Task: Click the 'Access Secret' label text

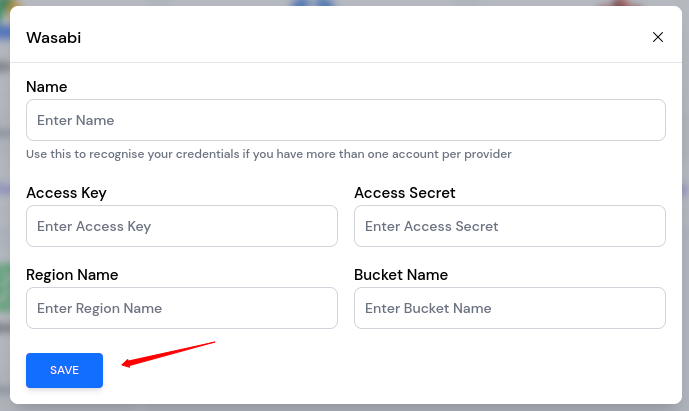Action: click(404, 193)
